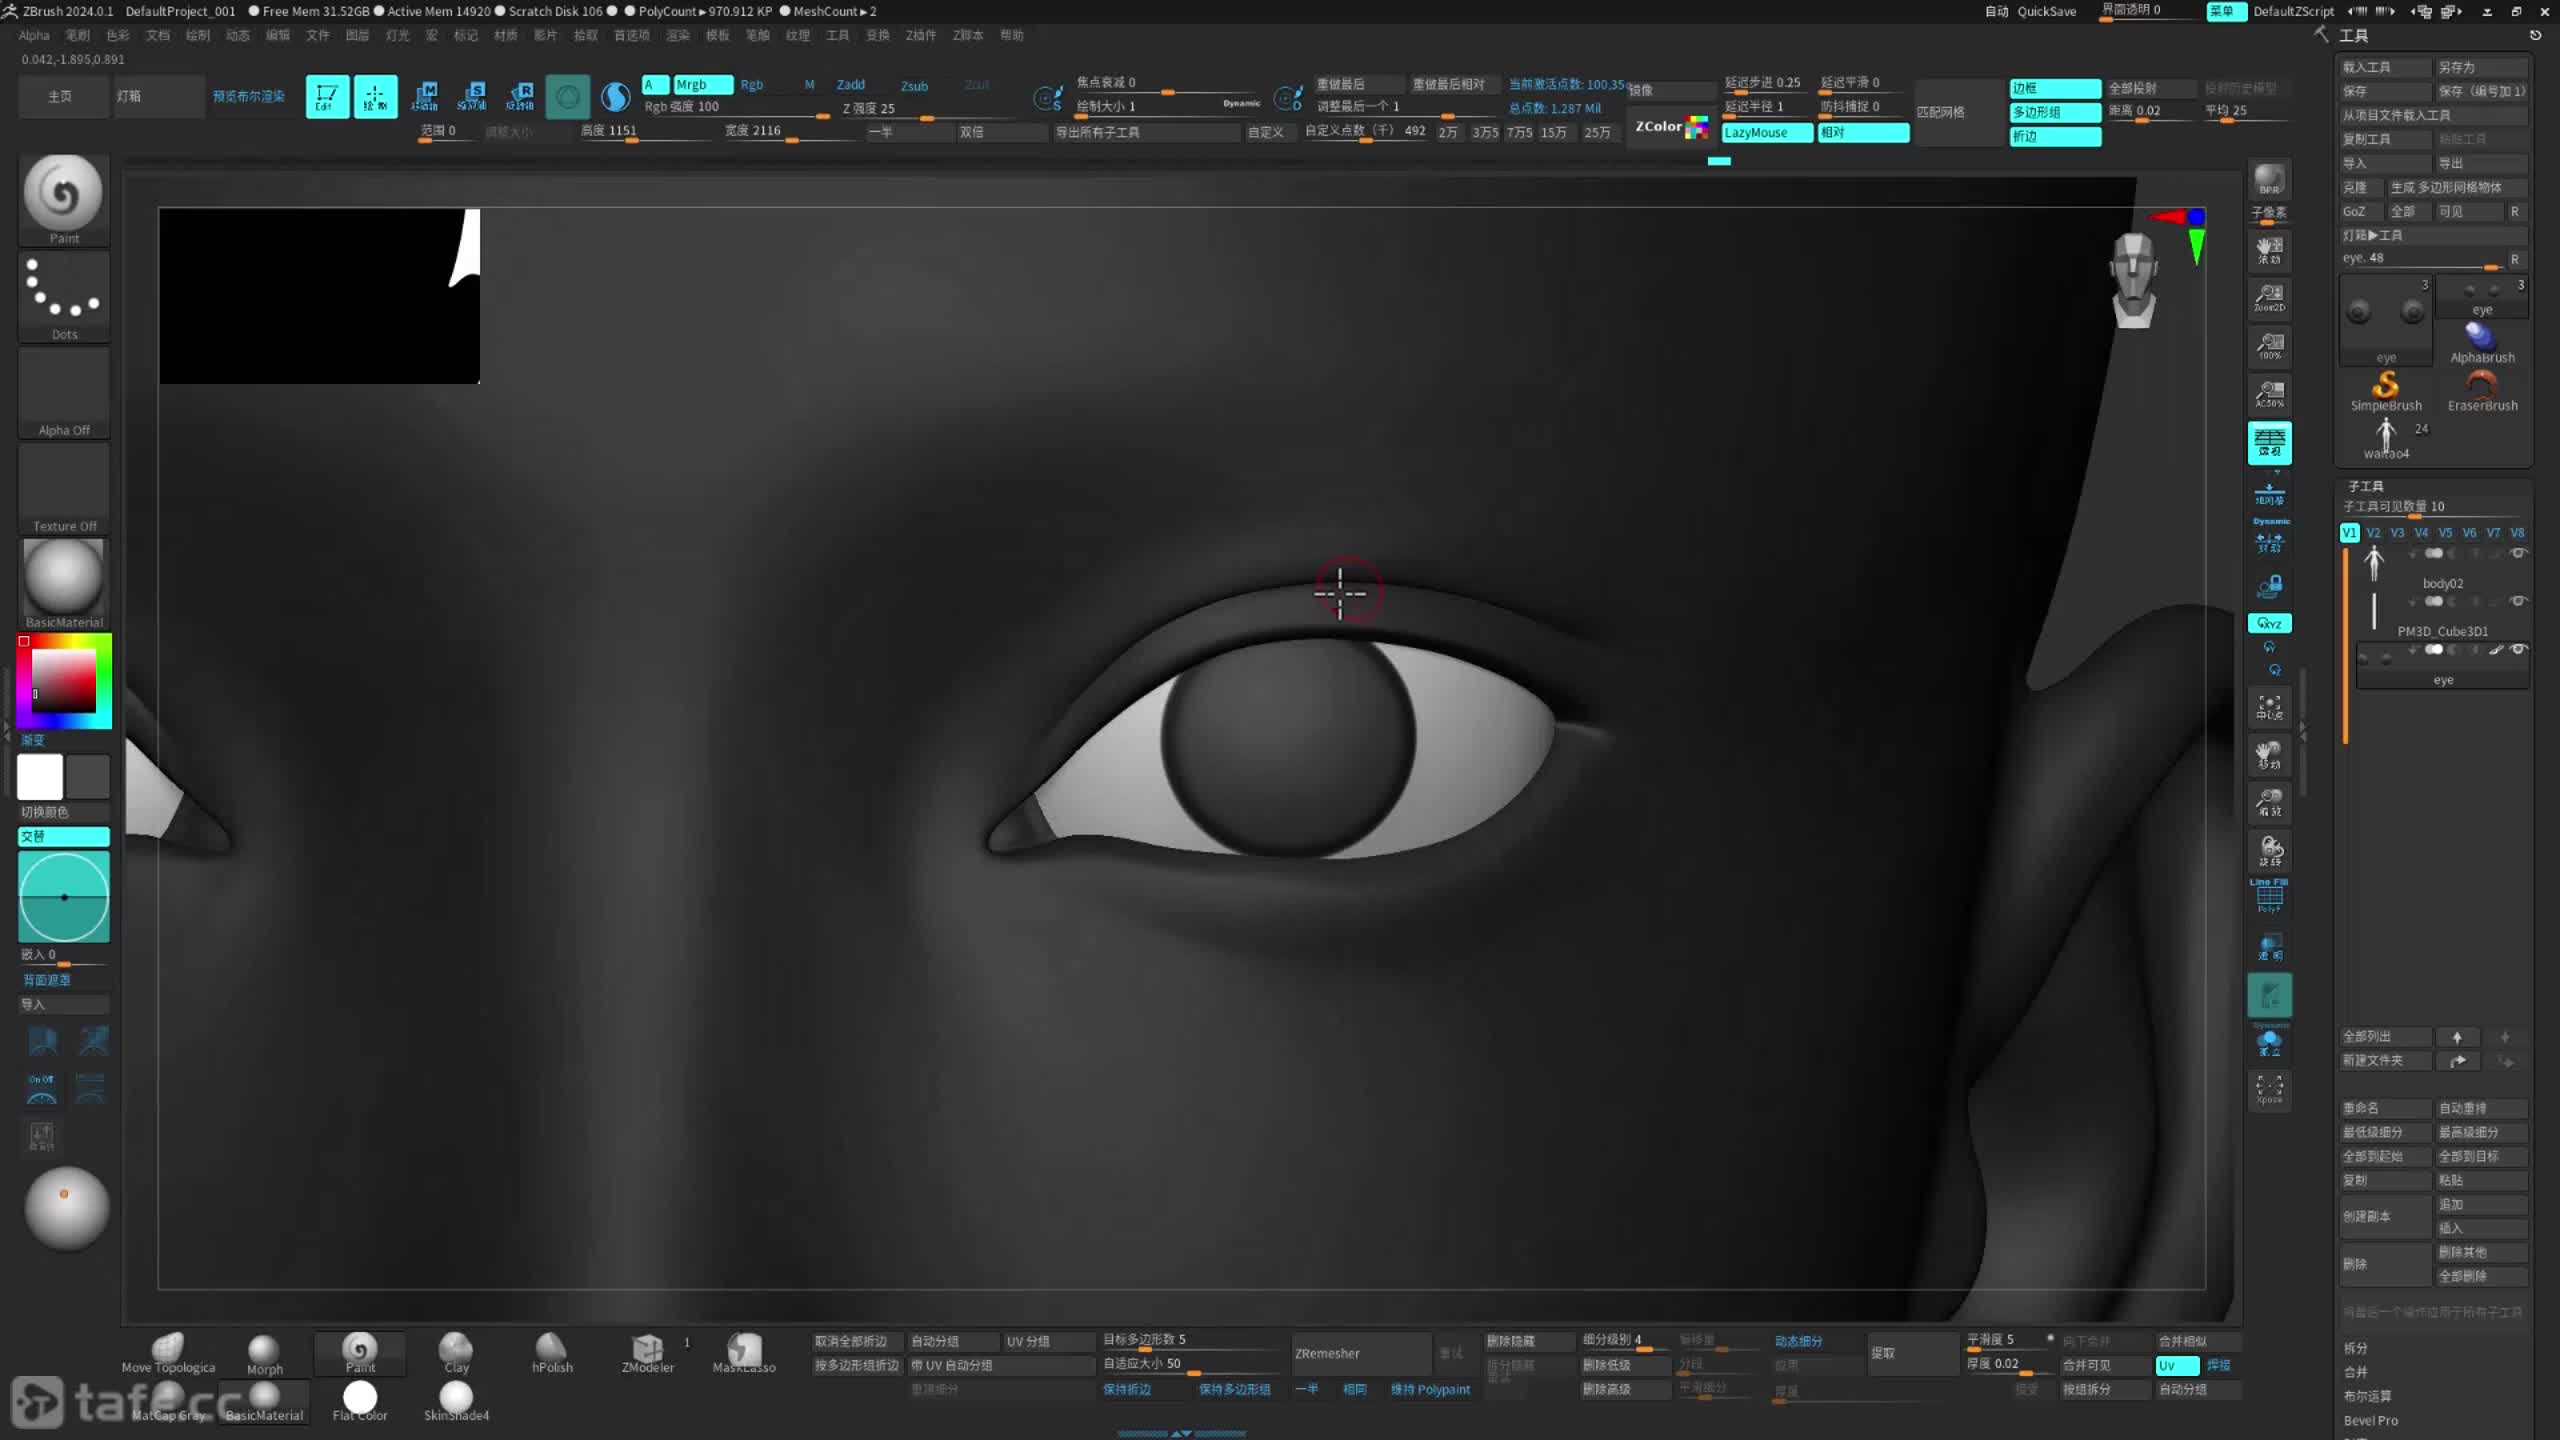Select the Scale gizmo icon
Viewport: 2560px width, 1440px height.
472,97
